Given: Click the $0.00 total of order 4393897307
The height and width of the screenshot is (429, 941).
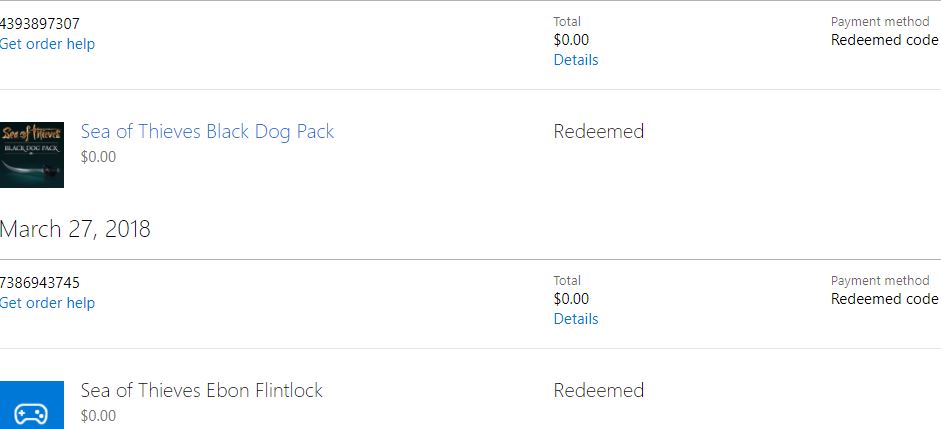Looking at the screenshot, I should tap(571, 40).
